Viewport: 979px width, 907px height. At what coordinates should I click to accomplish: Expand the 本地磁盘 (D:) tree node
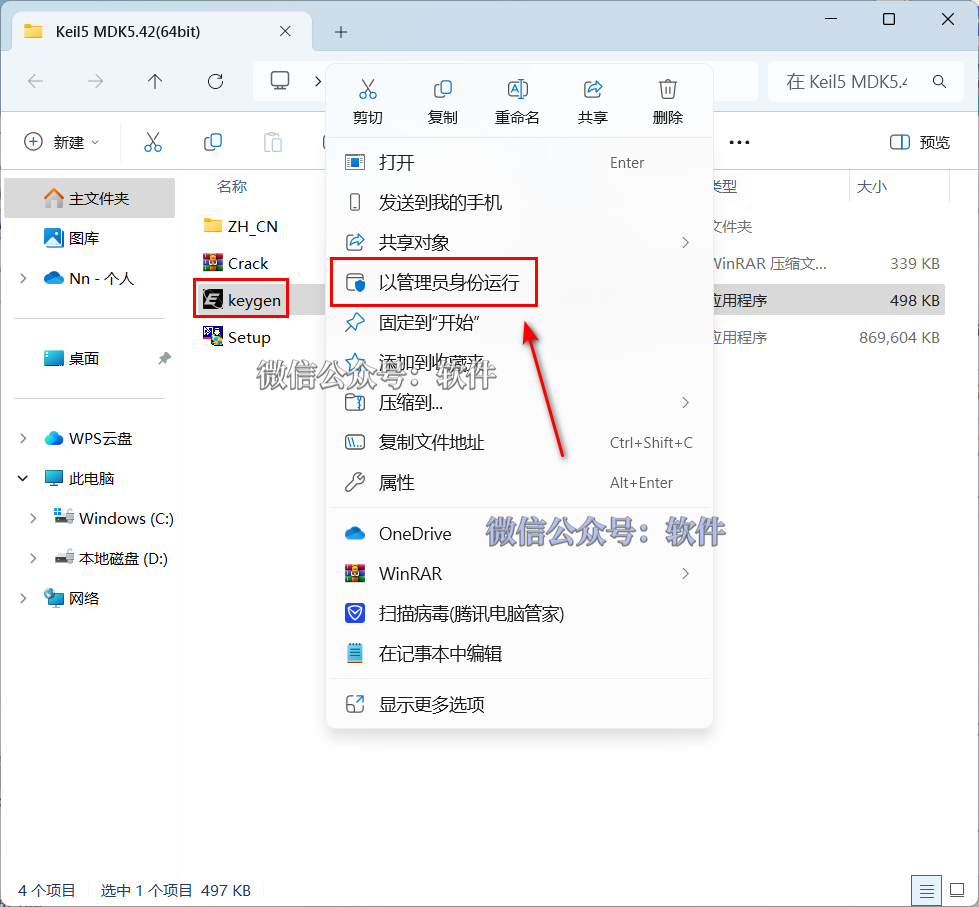(x=33, y=559)
